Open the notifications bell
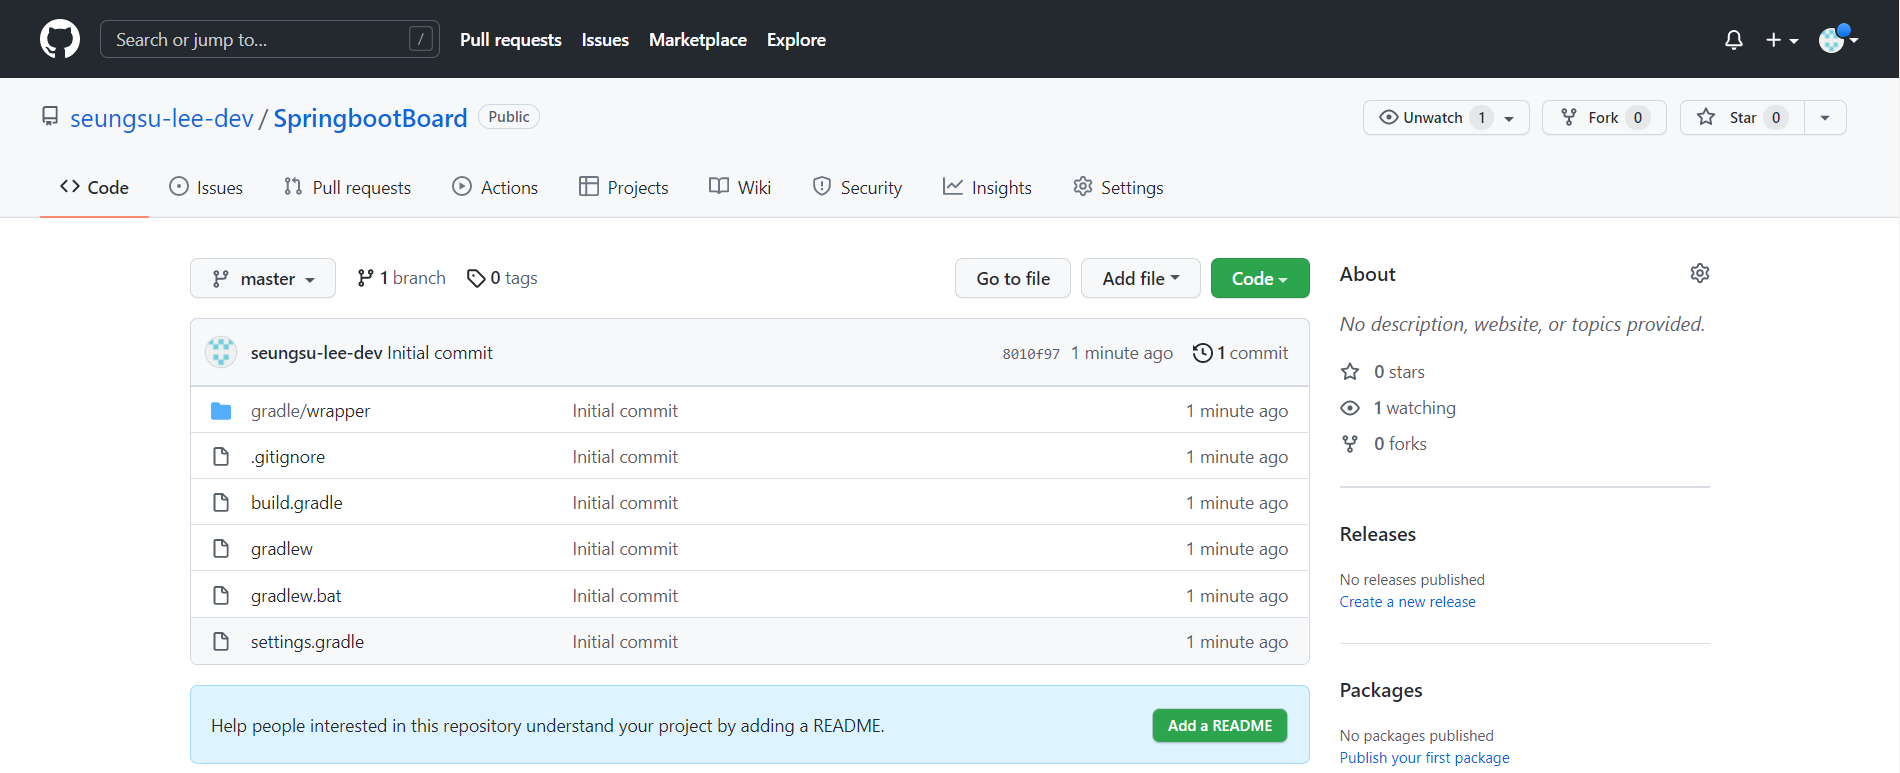The width and height of the screenshot is (1900, 773). click(x=1734, y=40)
